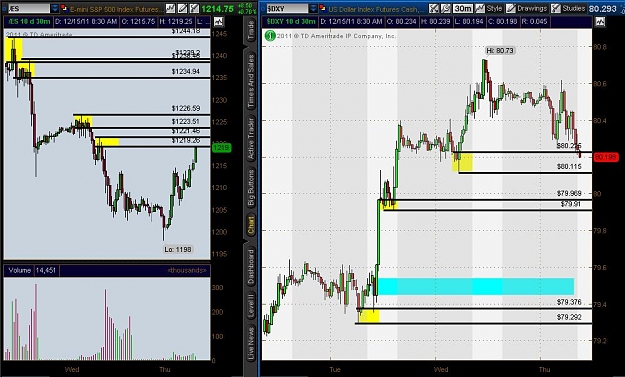Viewport: 625px width, 377px height.
Task: Open the Trade sidebar tab
Action: pos(251,30)
